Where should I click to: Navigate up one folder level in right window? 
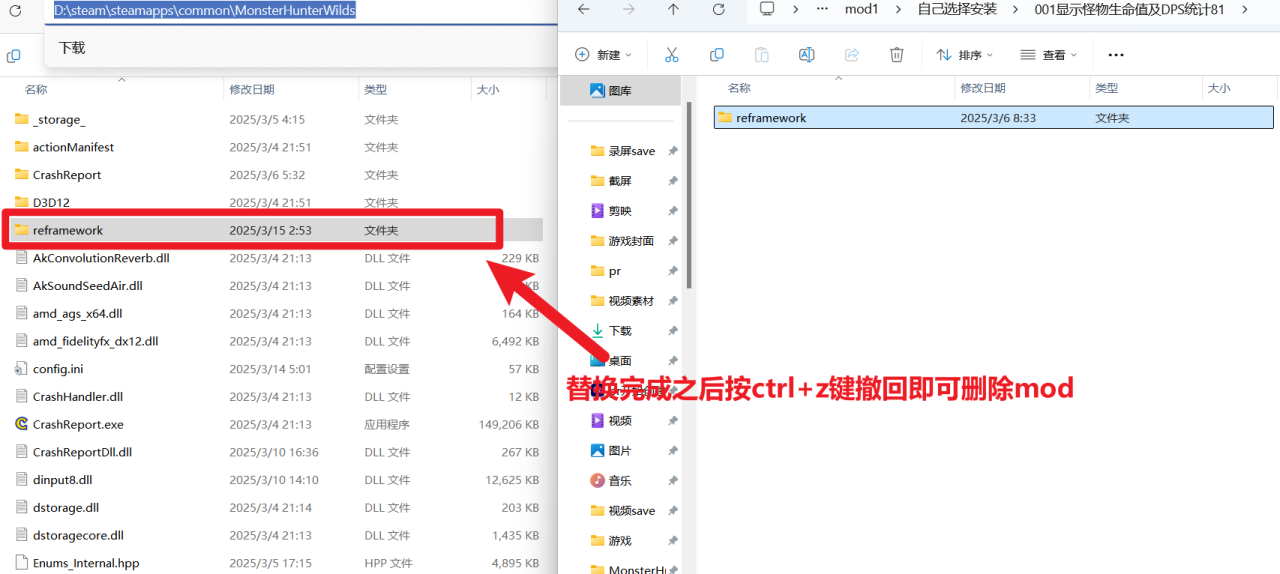click(x=673, y=9)
